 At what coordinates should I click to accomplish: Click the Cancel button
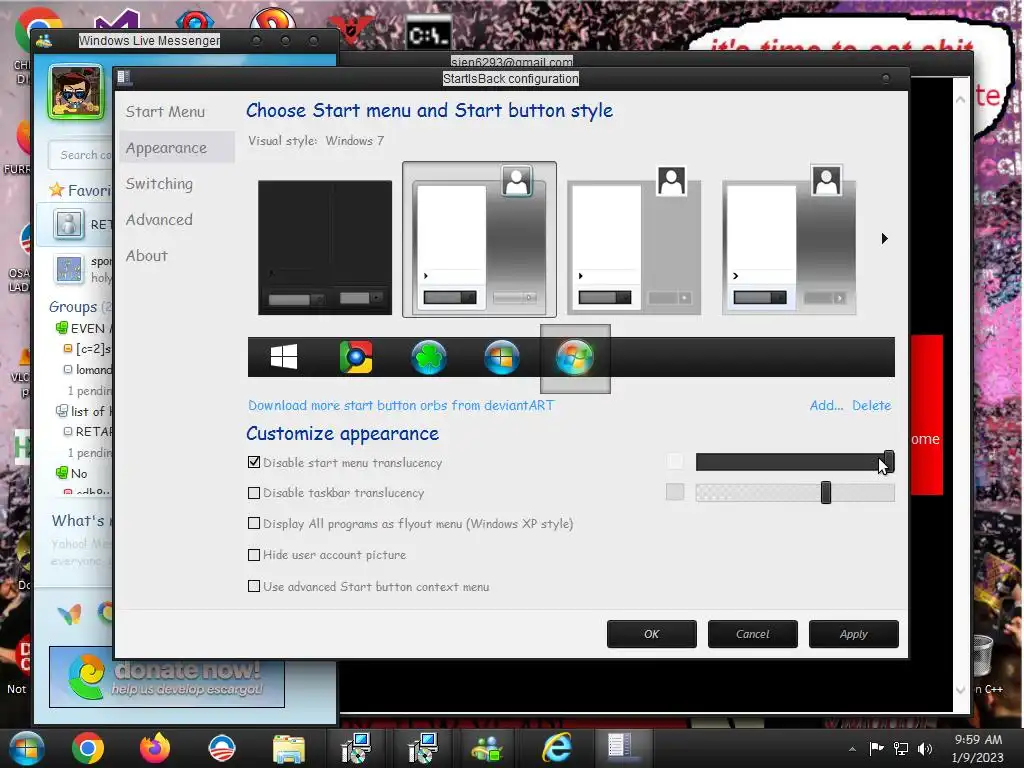coord(752,634)
